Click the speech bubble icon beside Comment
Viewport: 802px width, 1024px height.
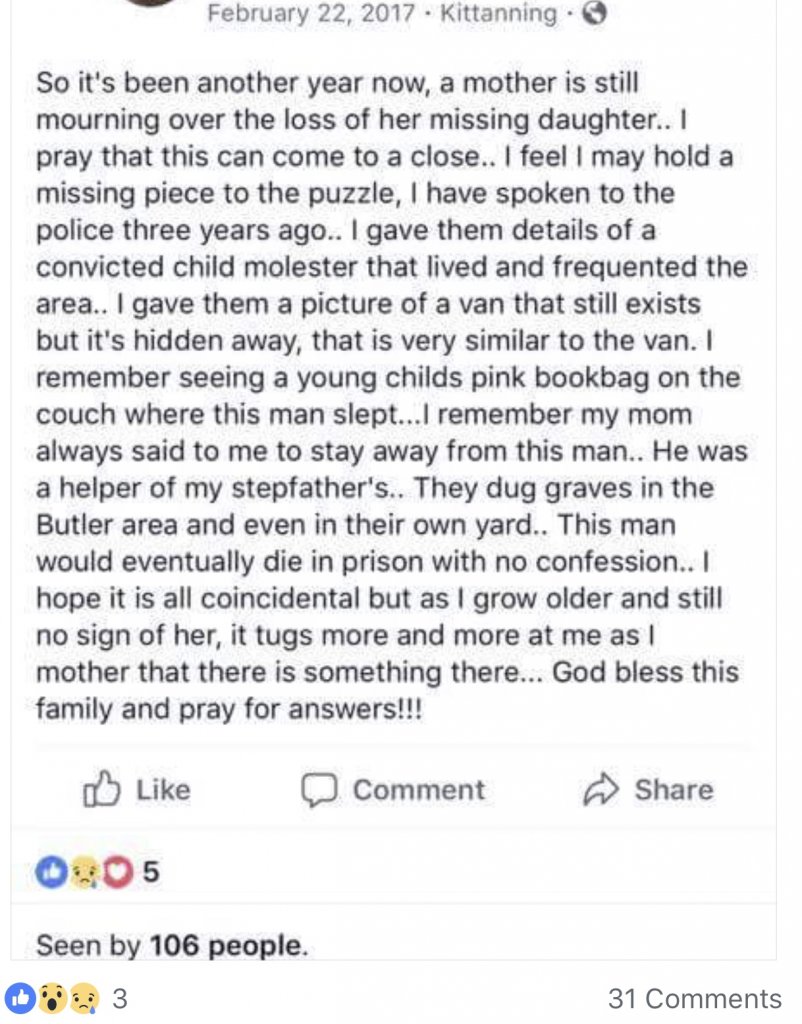pyautogui.click(x=319, y=790)
